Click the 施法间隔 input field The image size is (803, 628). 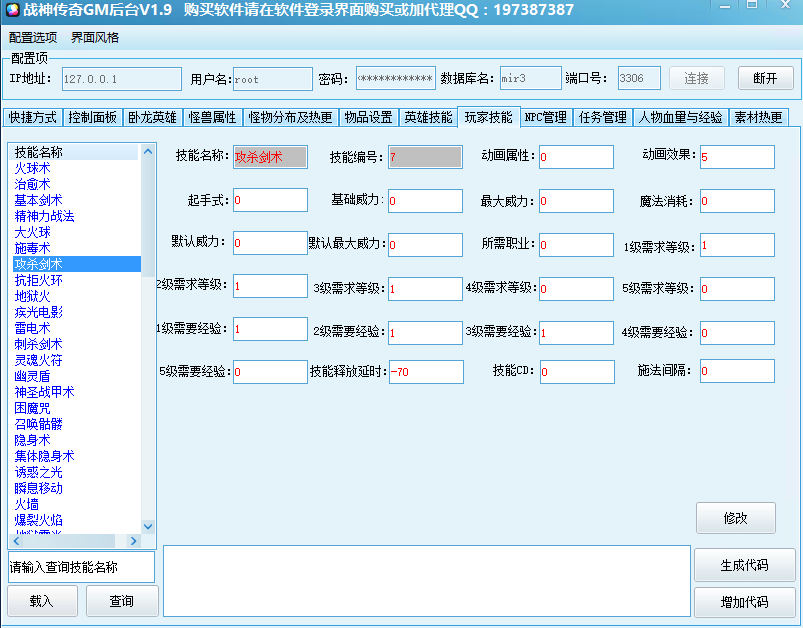coord(737,371)
